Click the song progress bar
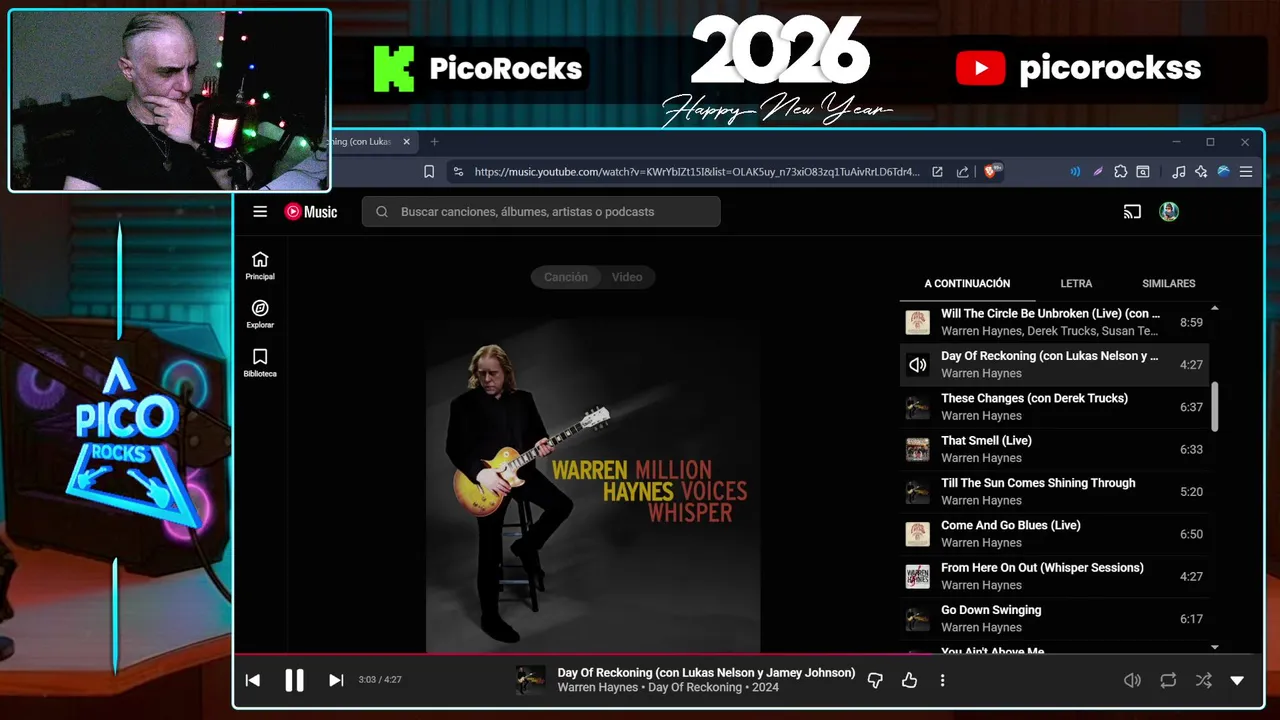 pyautogui.click(x=748, y=655)
